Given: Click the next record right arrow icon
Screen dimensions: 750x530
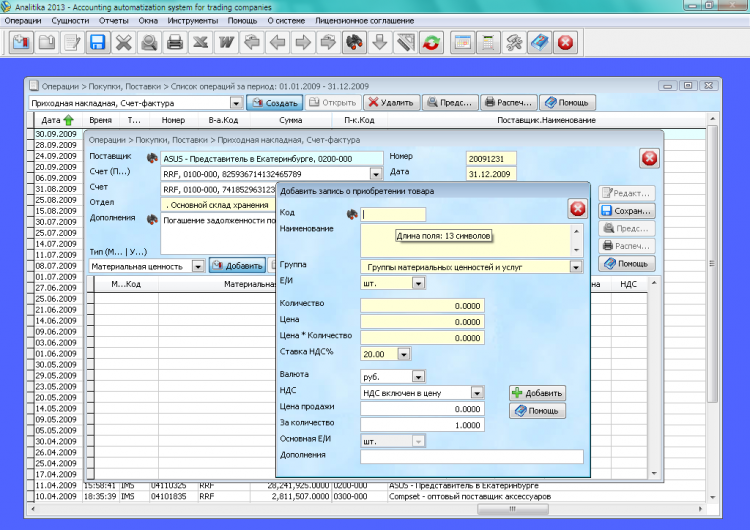Looking at the screenshot, I should 303,43.
